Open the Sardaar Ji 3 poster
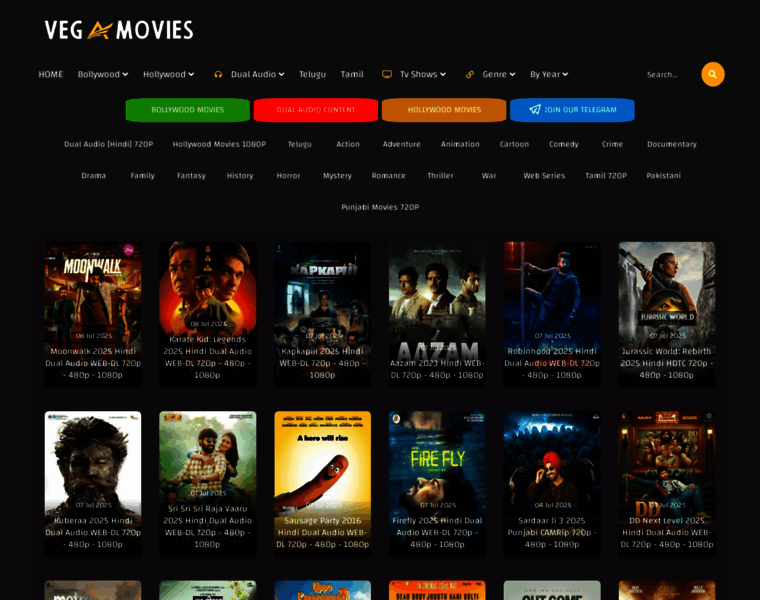The width and height of the screenshot is (760, 600). [x=552, y=484]
